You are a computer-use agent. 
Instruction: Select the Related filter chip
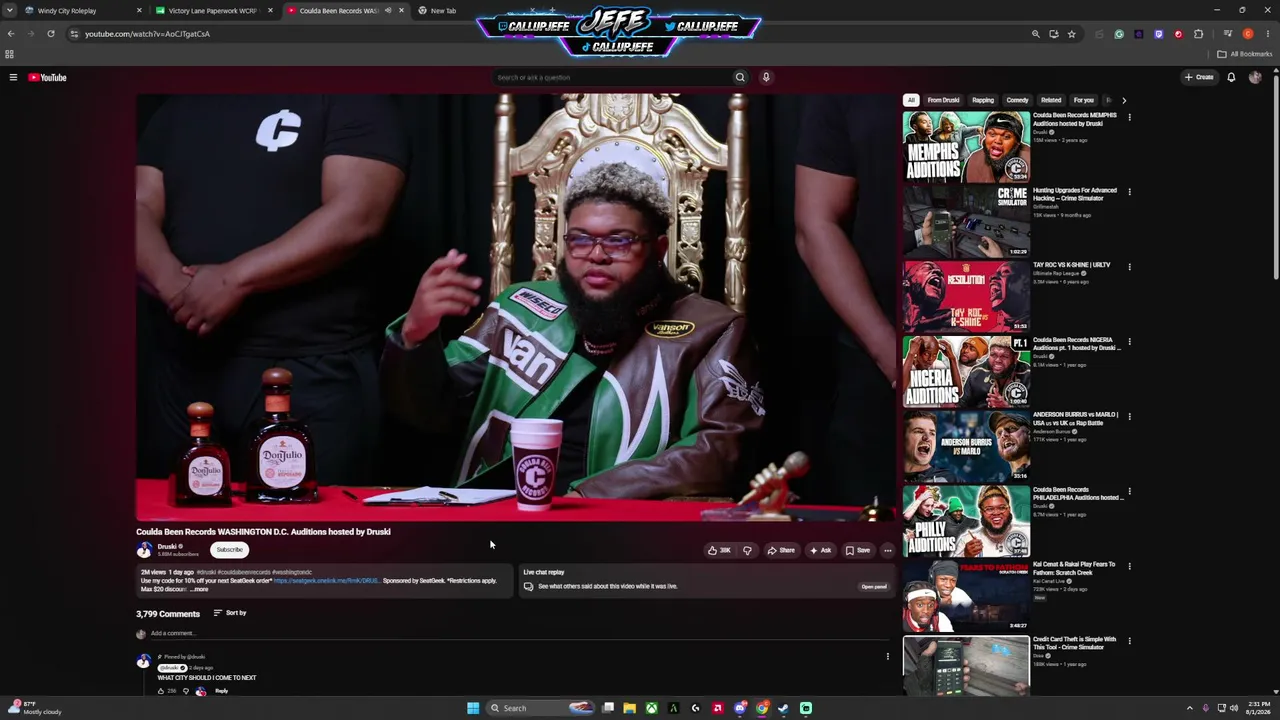[1051, 100]
